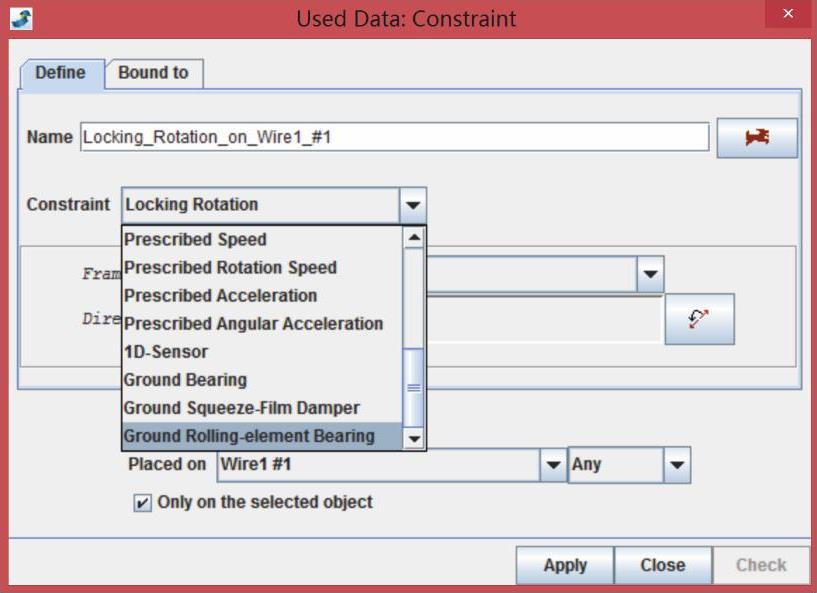
Task: Click the red animal icon button beside Name
Action: coord(757,138)
